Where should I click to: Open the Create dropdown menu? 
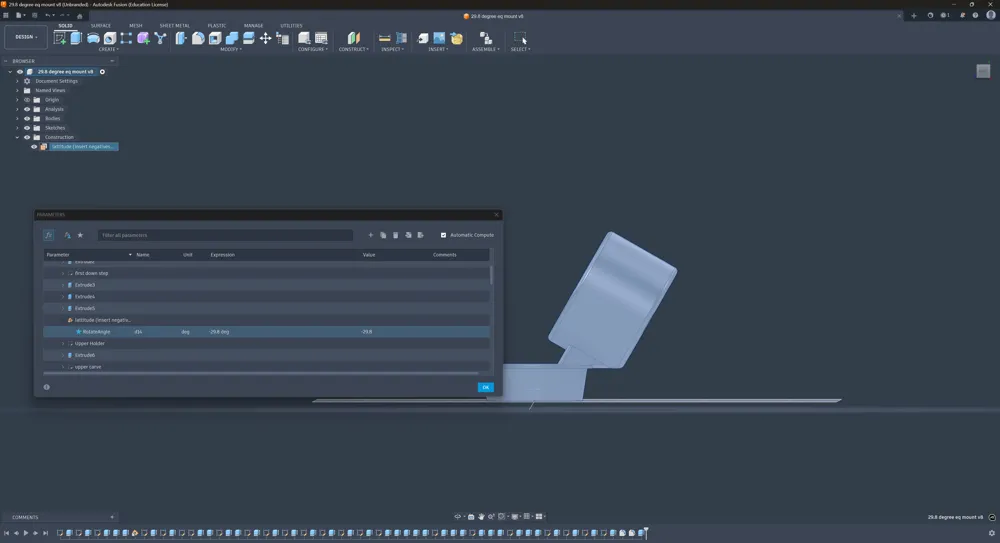tap(108, 49)
